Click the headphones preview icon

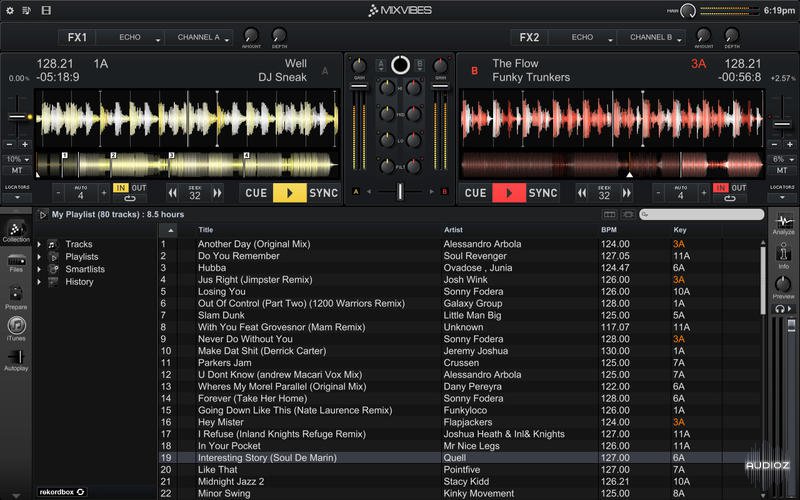point(780,309)
